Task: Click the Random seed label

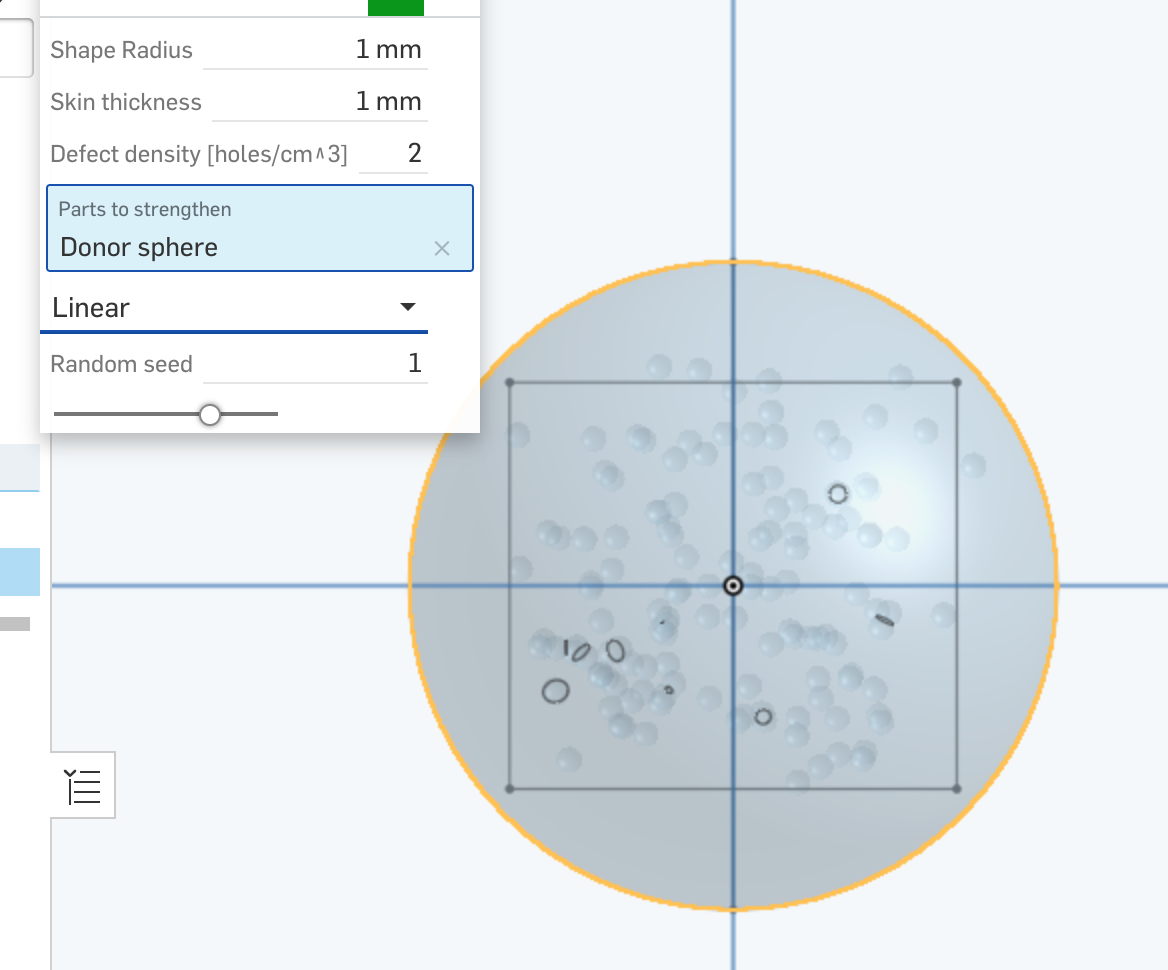Action: (x=121, y=364)
